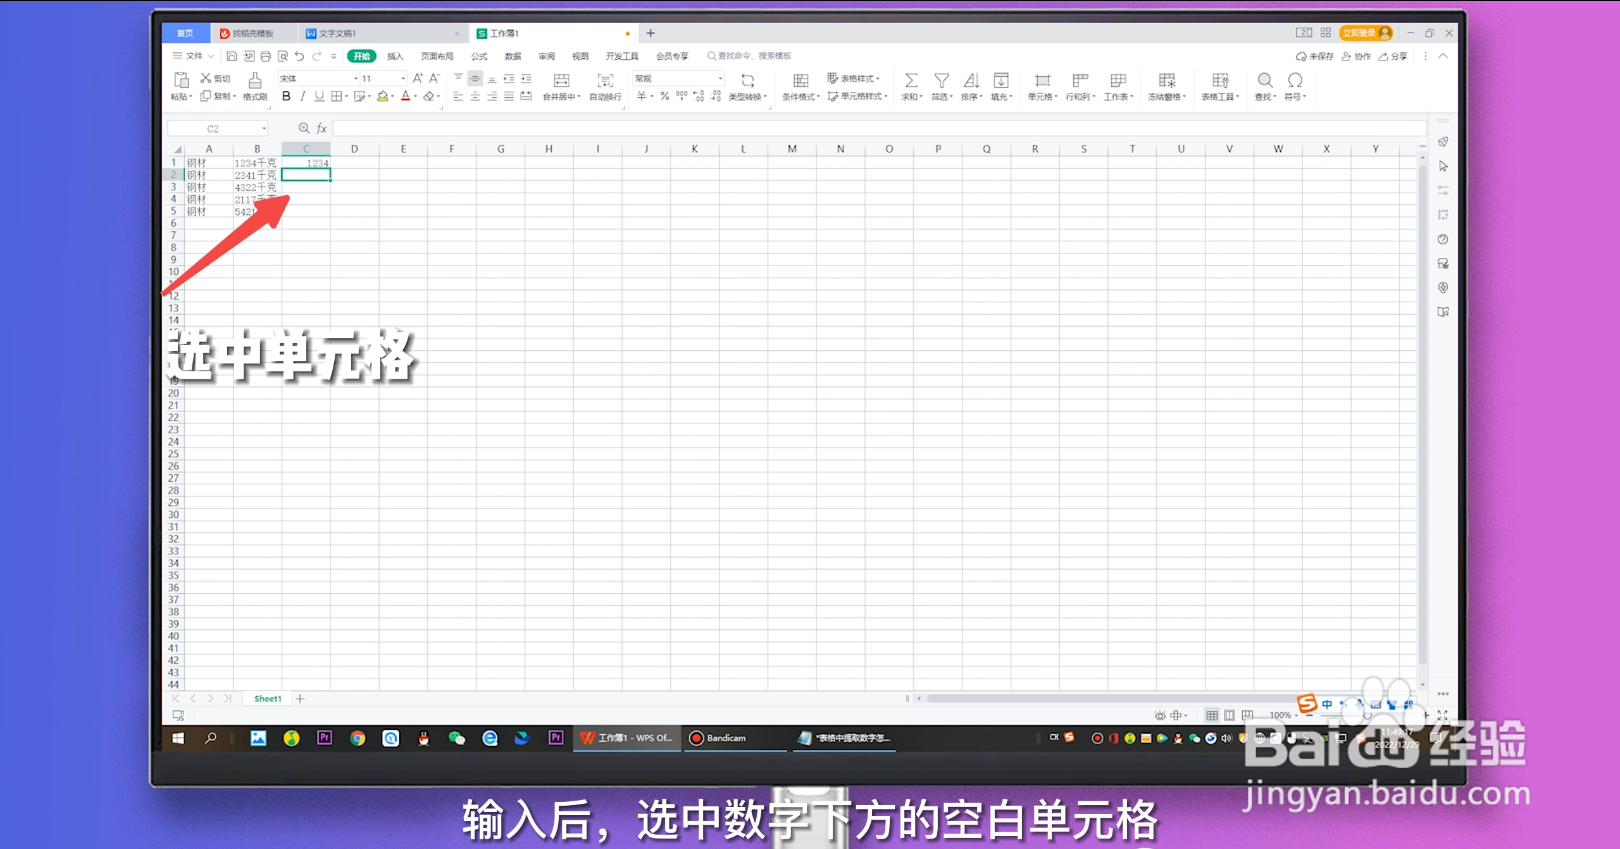Click the Type Conversion (类型转换) icon
Image resolution: width=1620 pixels, height=849 pixels.
pyautogui.click(x=747, y=80)
